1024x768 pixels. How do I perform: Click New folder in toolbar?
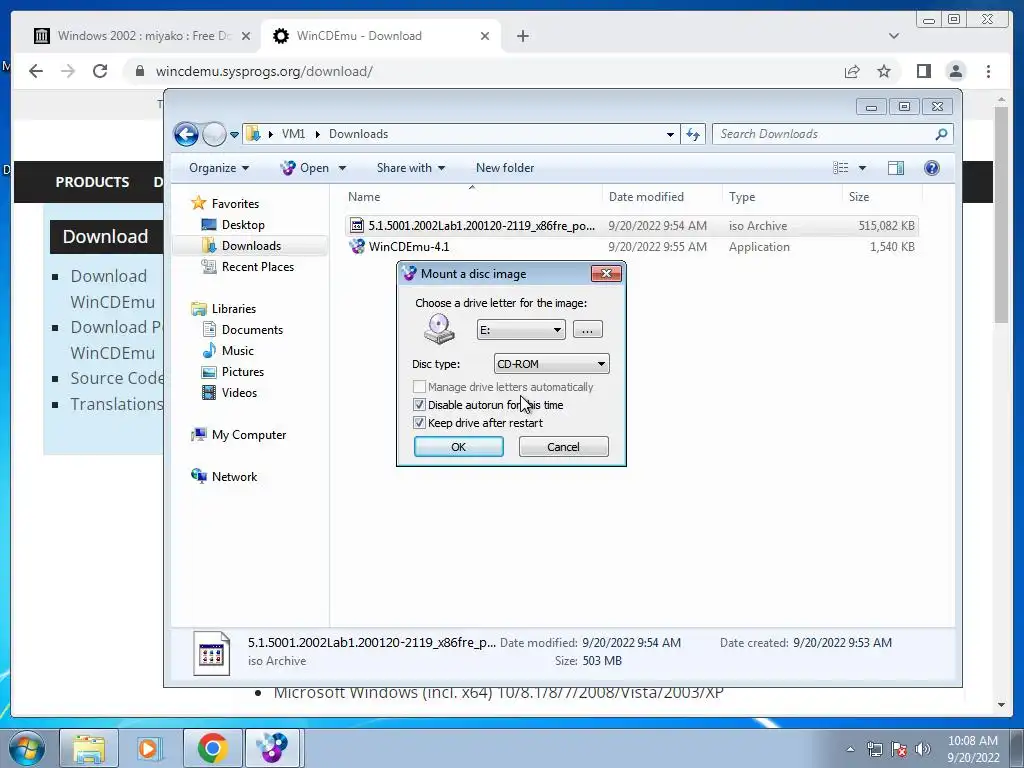pos(505,168)
